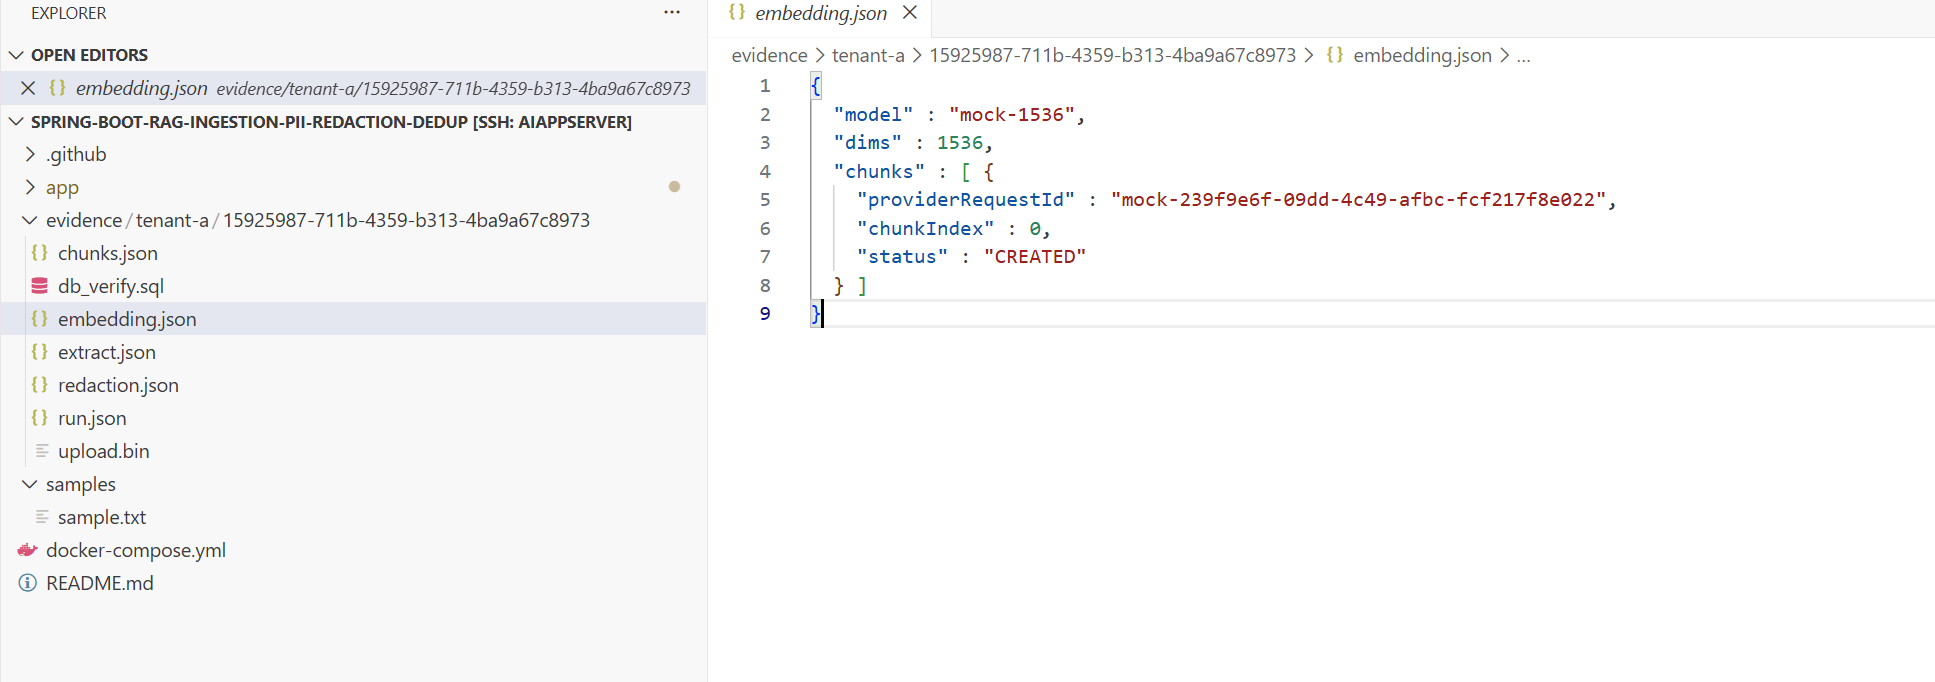Viewport: 1935px width, 682px height.
Task: Click line number 4 in the gutter
Action: pos(765,172)
